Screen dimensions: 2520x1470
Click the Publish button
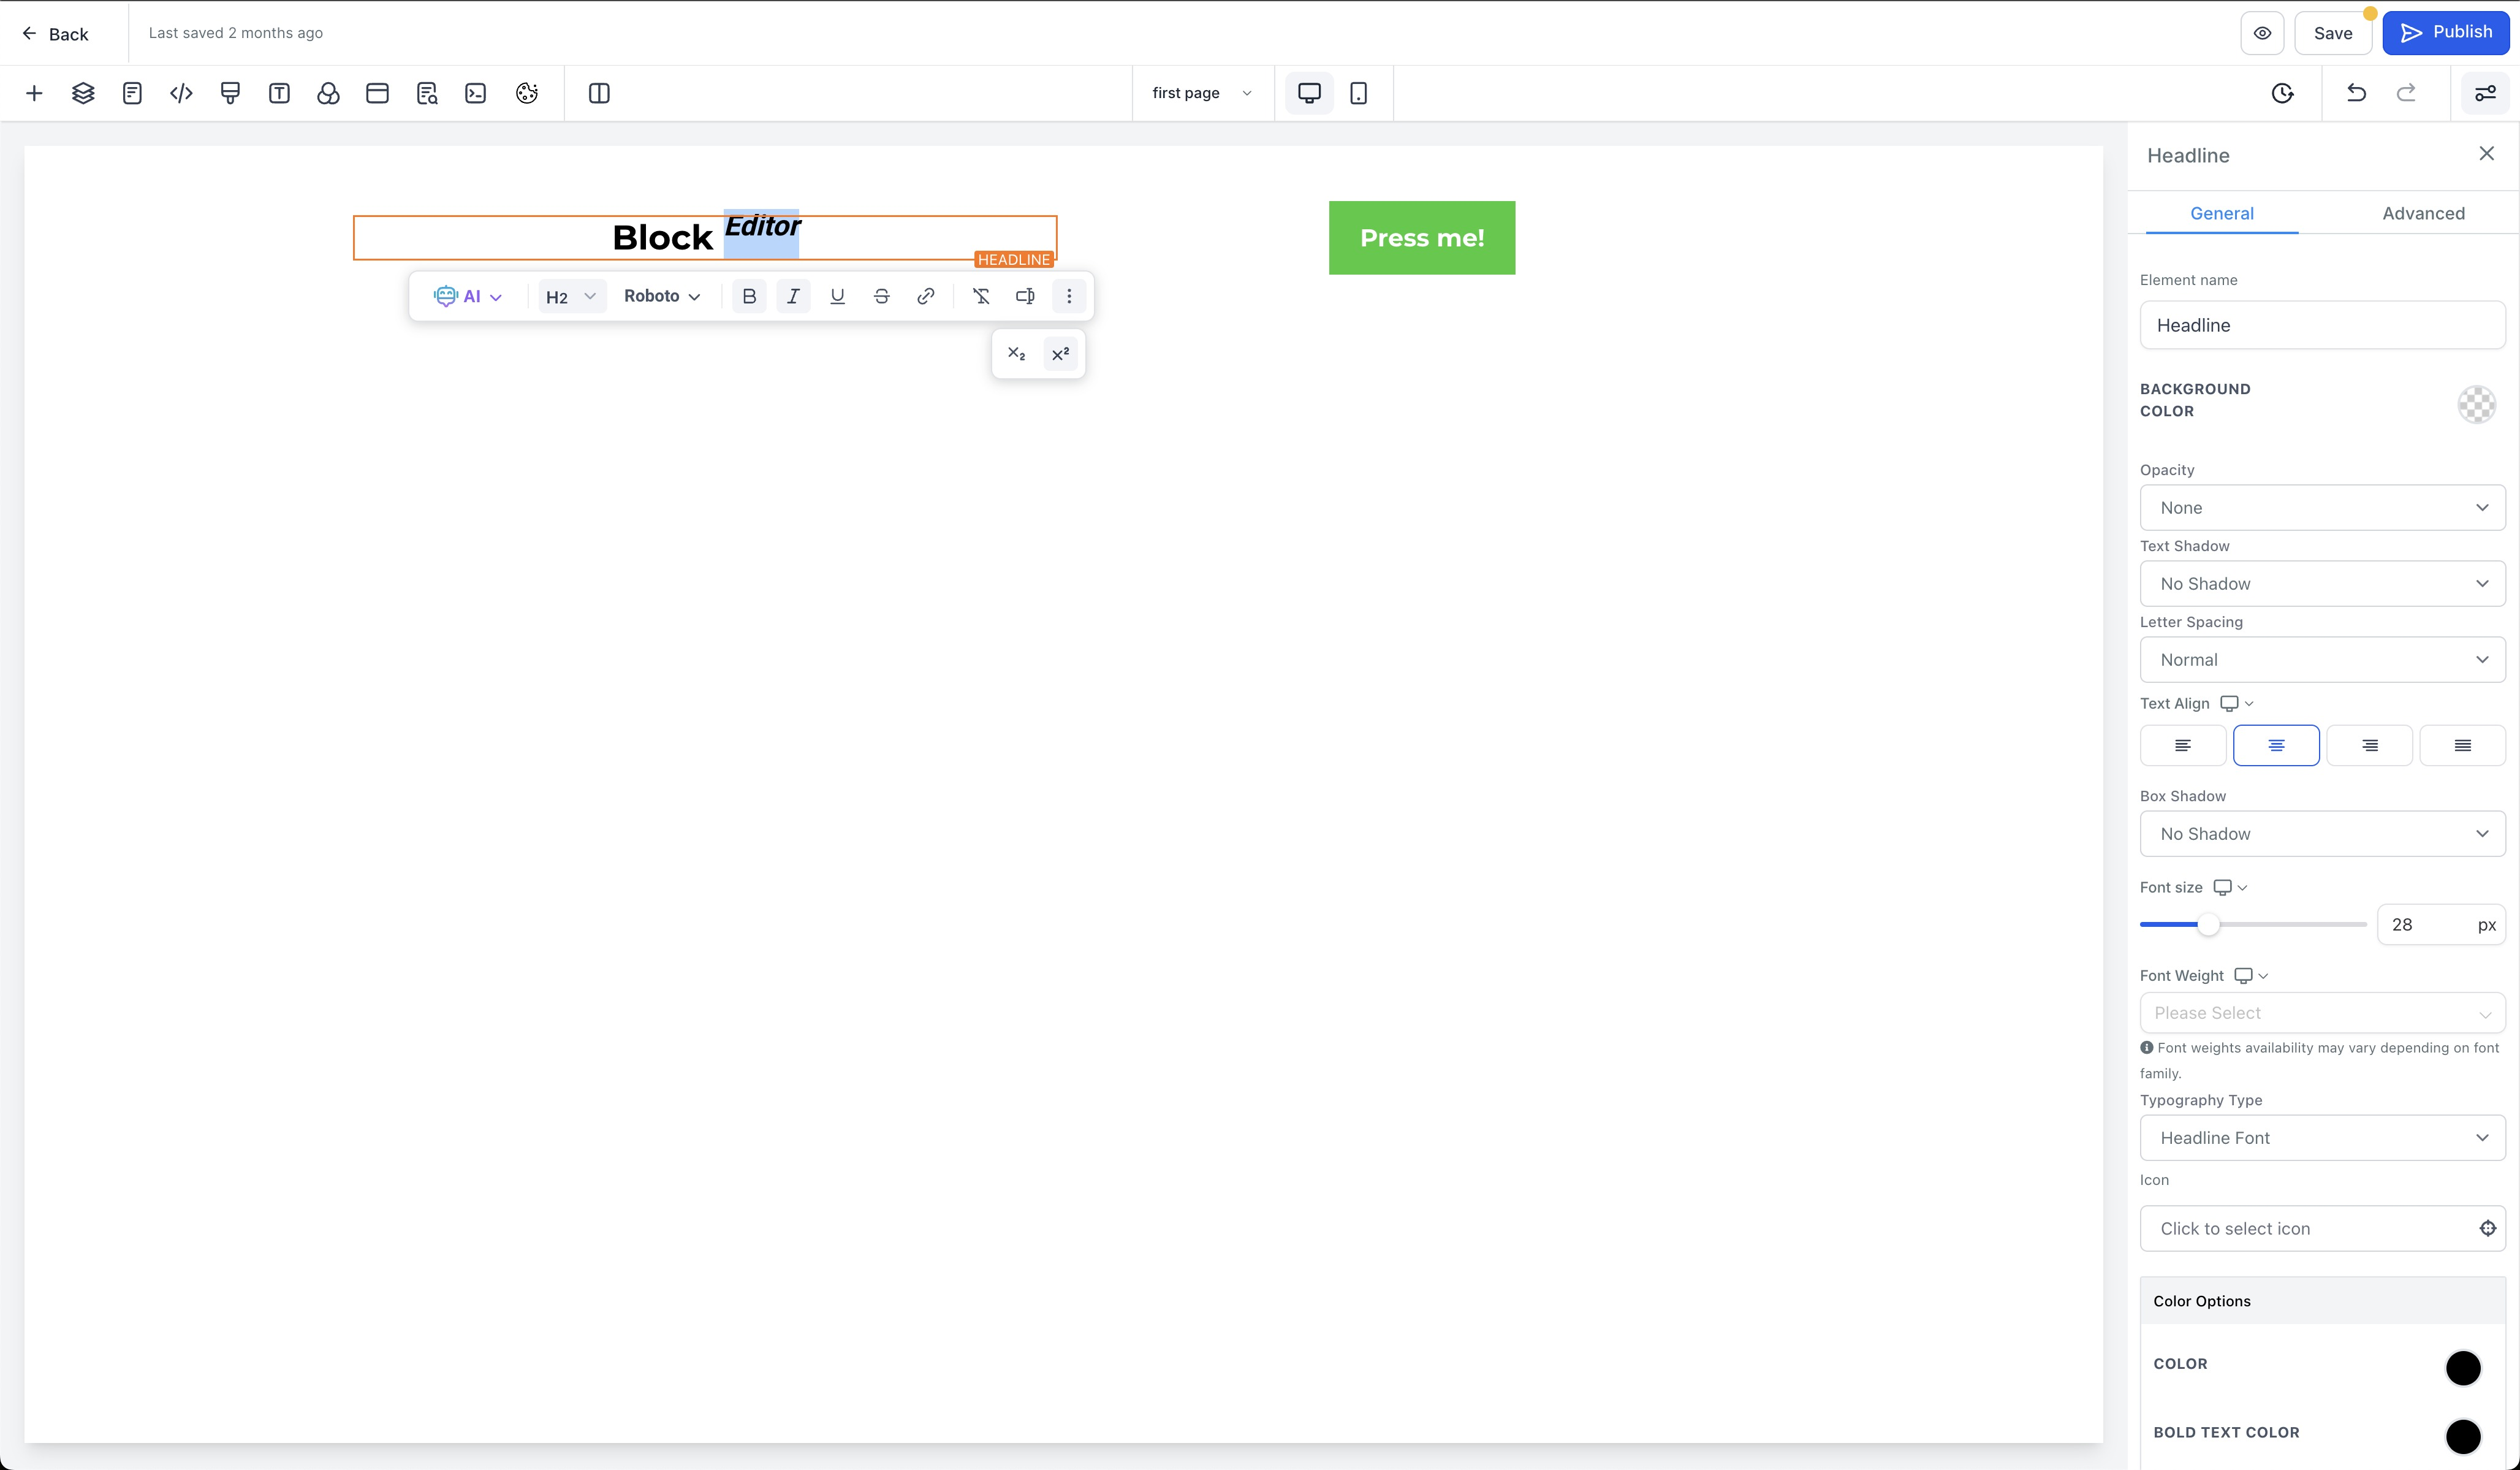point(2445,33)
